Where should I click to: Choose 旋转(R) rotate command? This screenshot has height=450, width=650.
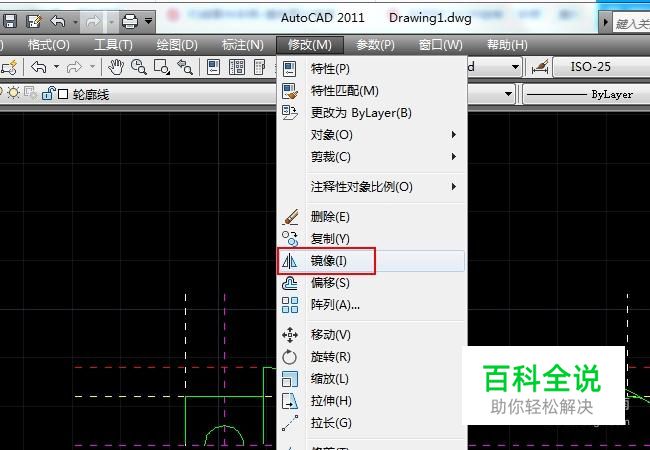(x=372, y=357)
